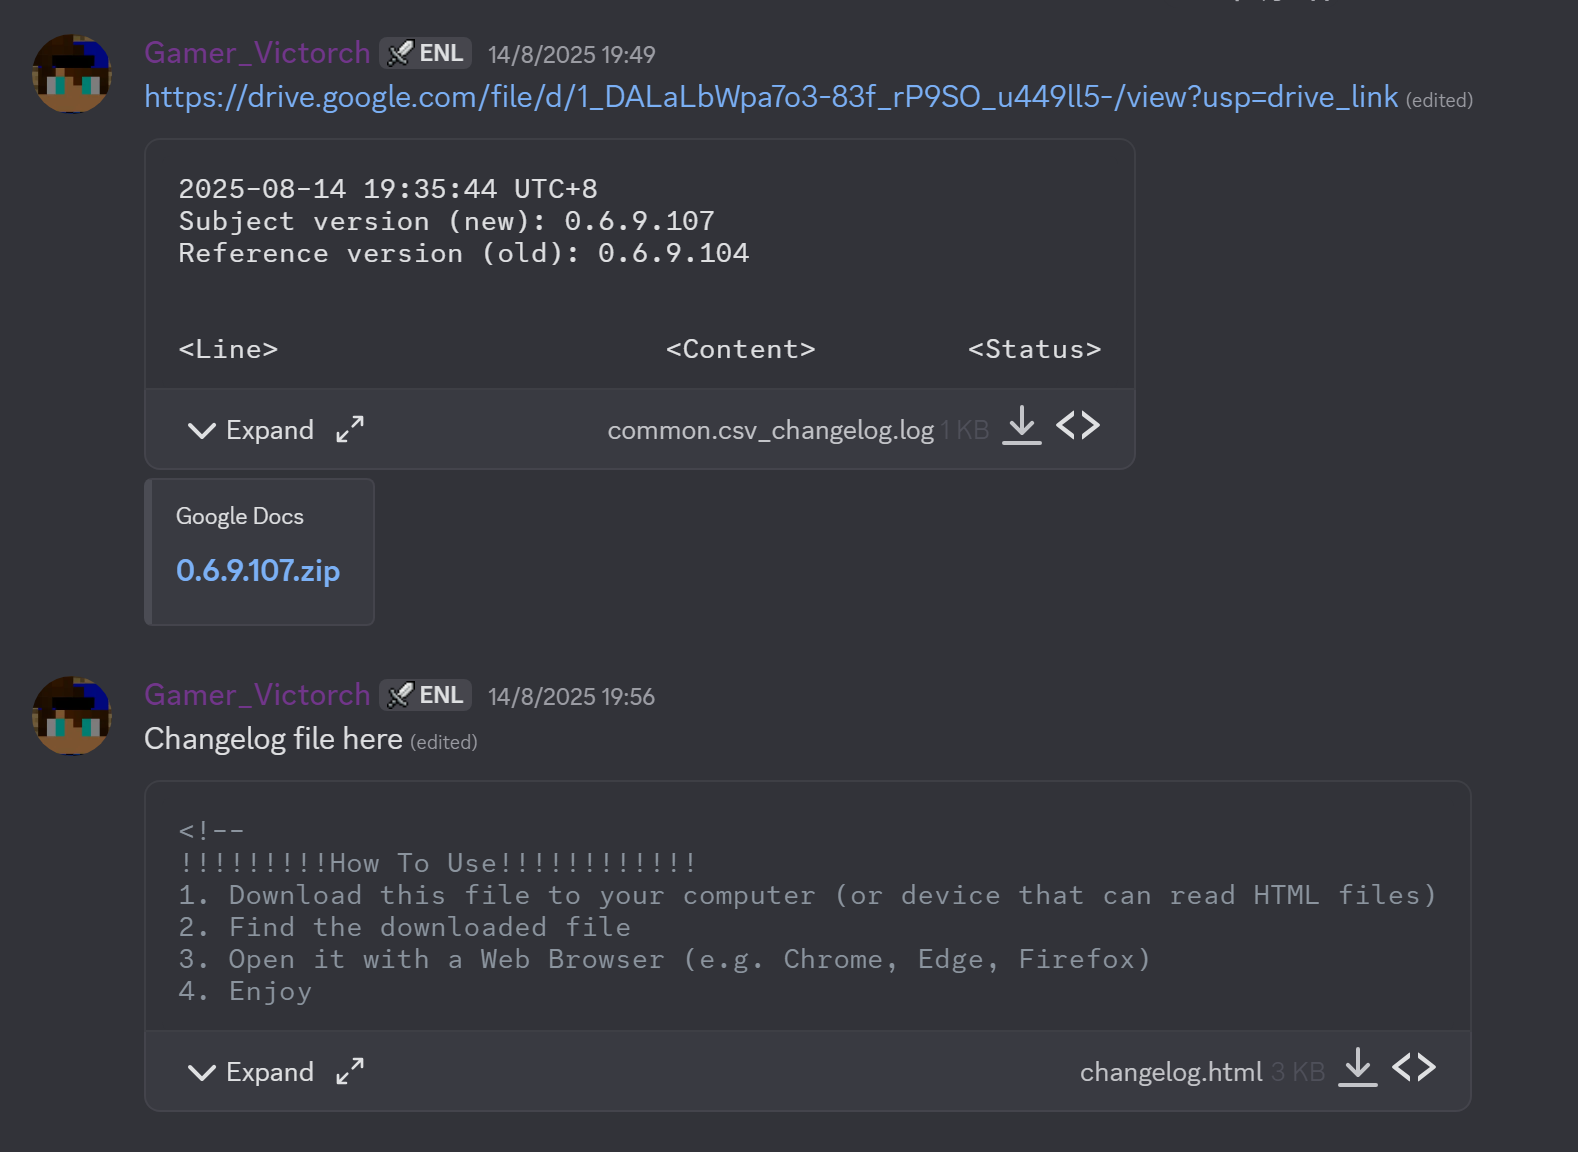Click the changelog.html file name
The width and height of the screenshot is (1578, 1152).
coord(1171,1072)
